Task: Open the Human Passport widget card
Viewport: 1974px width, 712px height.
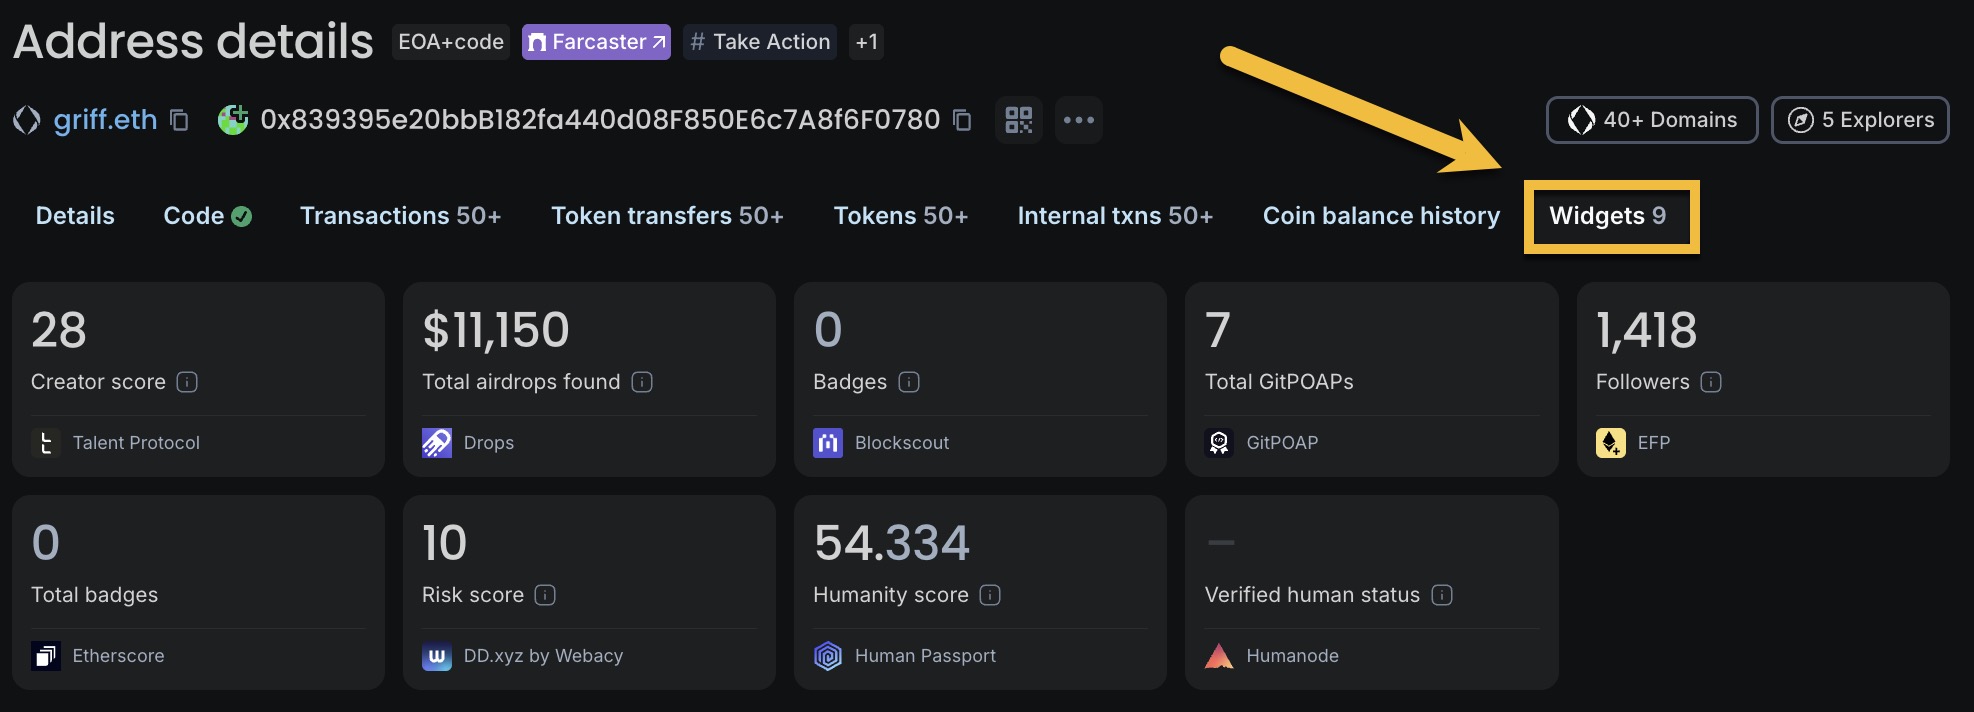Action: point(980,592)
